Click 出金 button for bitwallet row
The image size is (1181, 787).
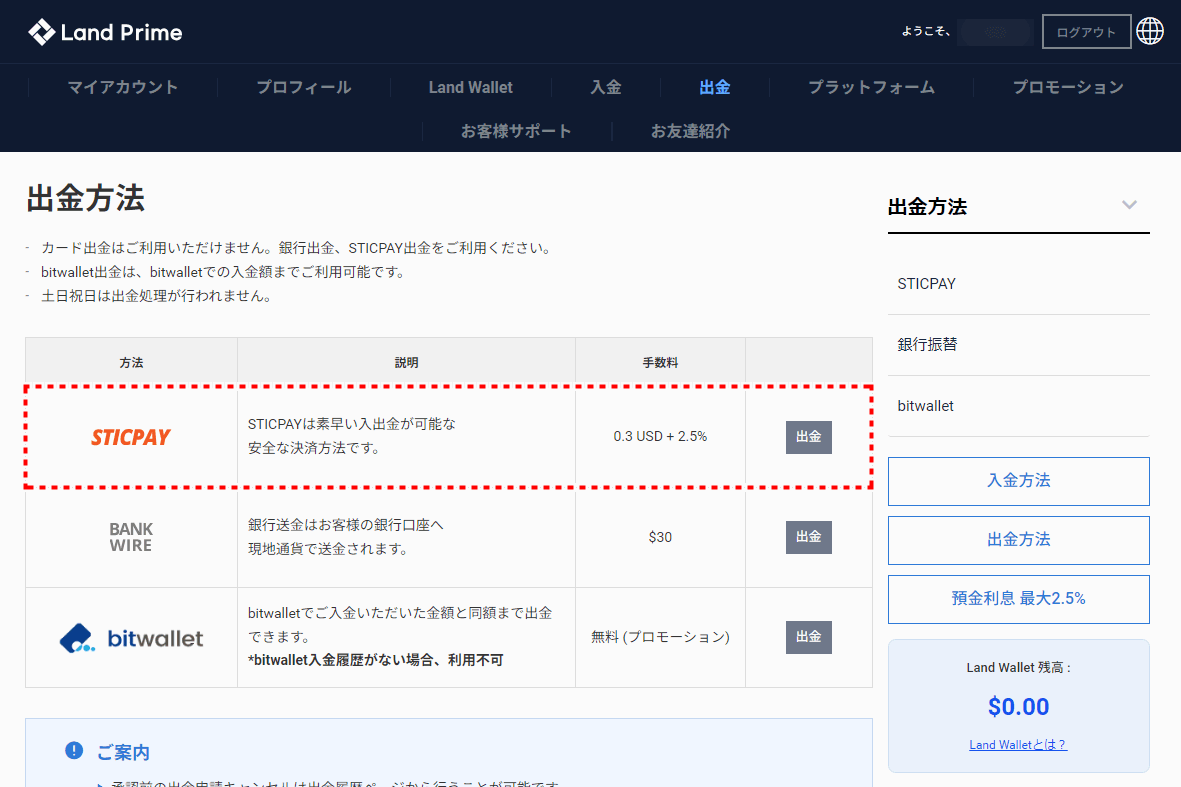[x=809, y=637]
